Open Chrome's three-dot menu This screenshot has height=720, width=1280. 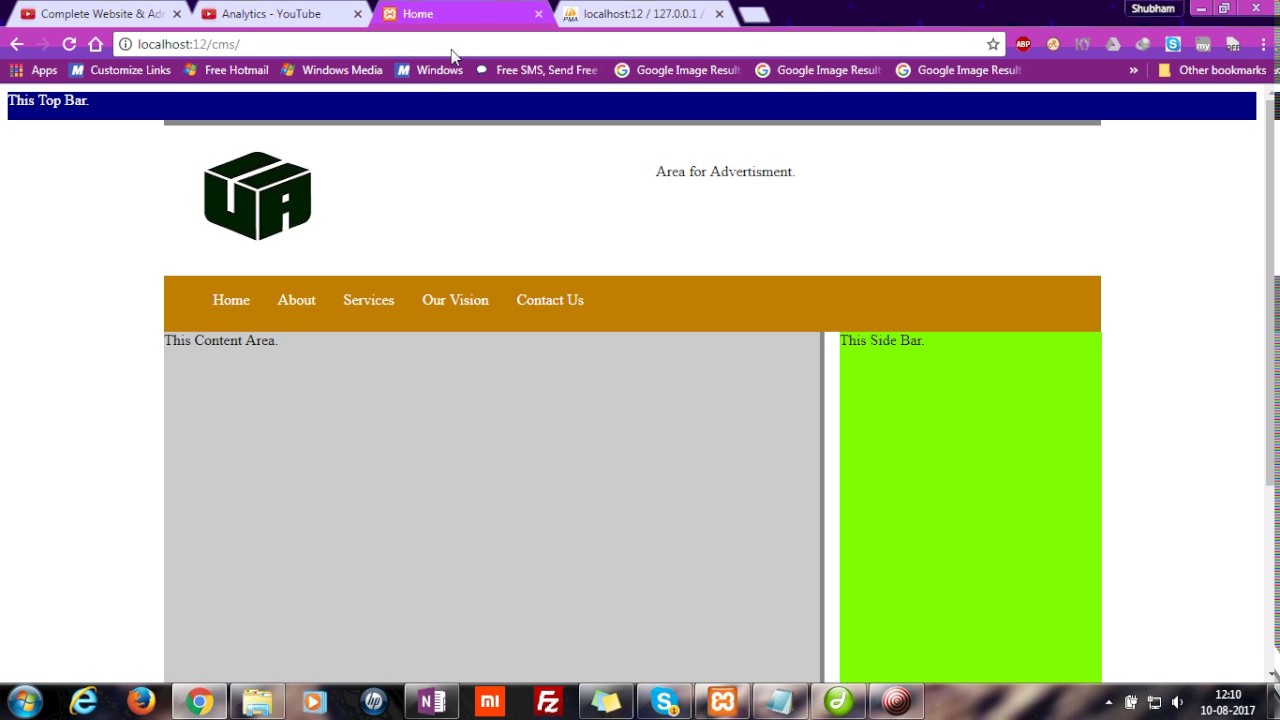tap(1264, 44)
